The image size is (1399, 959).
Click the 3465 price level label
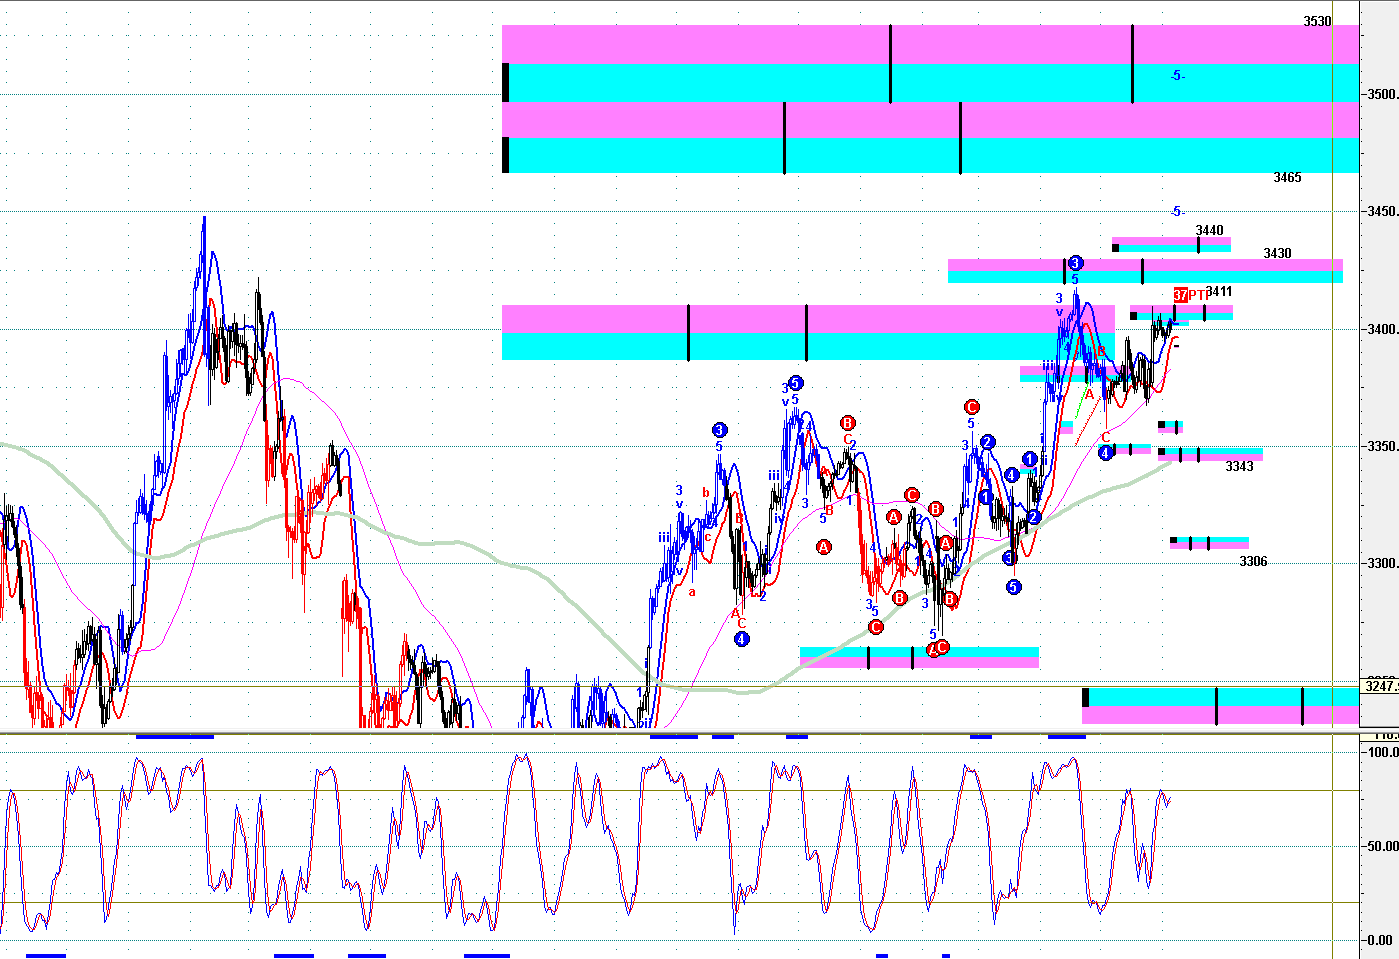coord(1287,177)
